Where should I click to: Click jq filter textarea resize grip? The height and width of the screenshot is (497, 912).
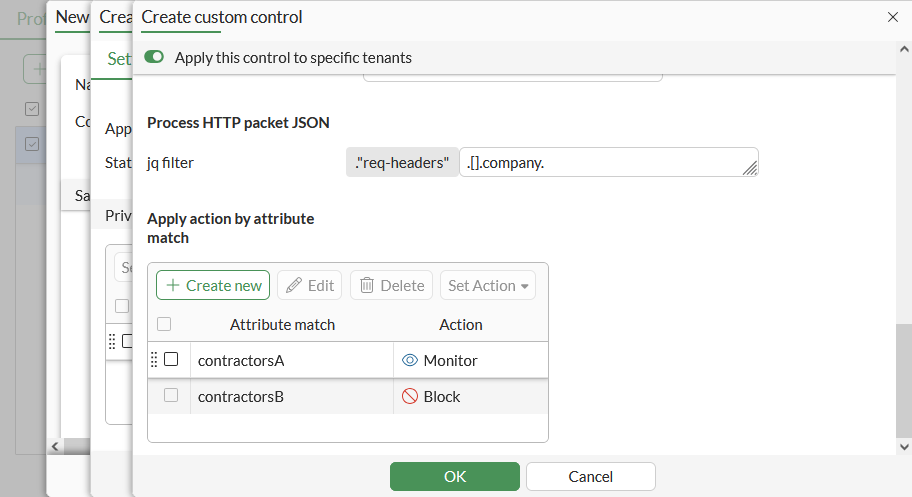(x=750, y=169)
